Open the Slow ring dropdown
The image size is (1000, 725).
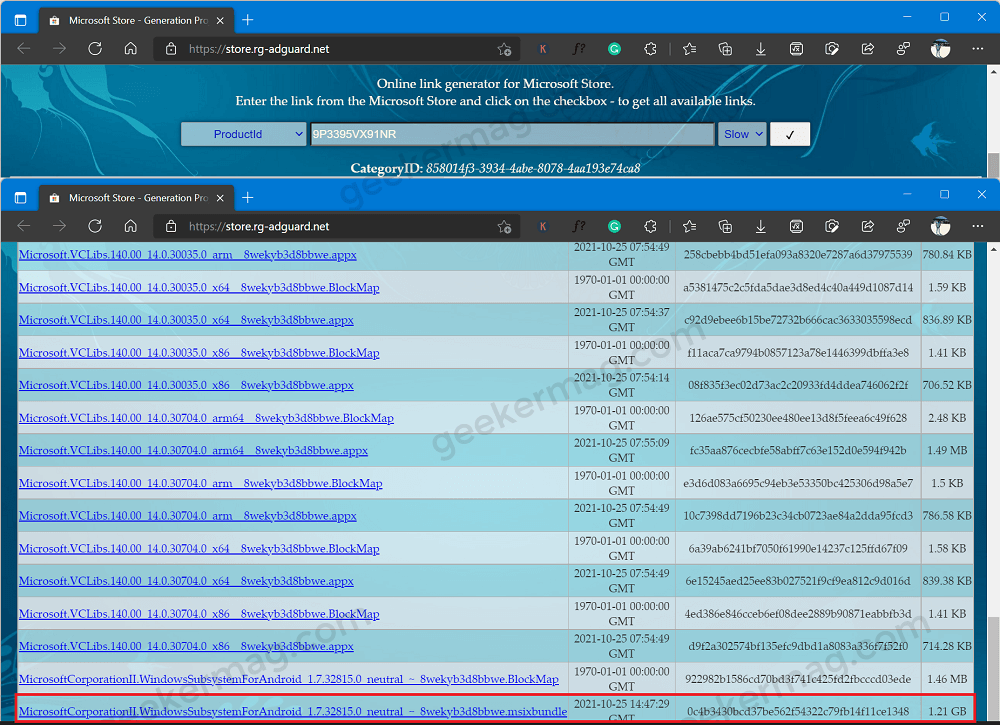742,134
